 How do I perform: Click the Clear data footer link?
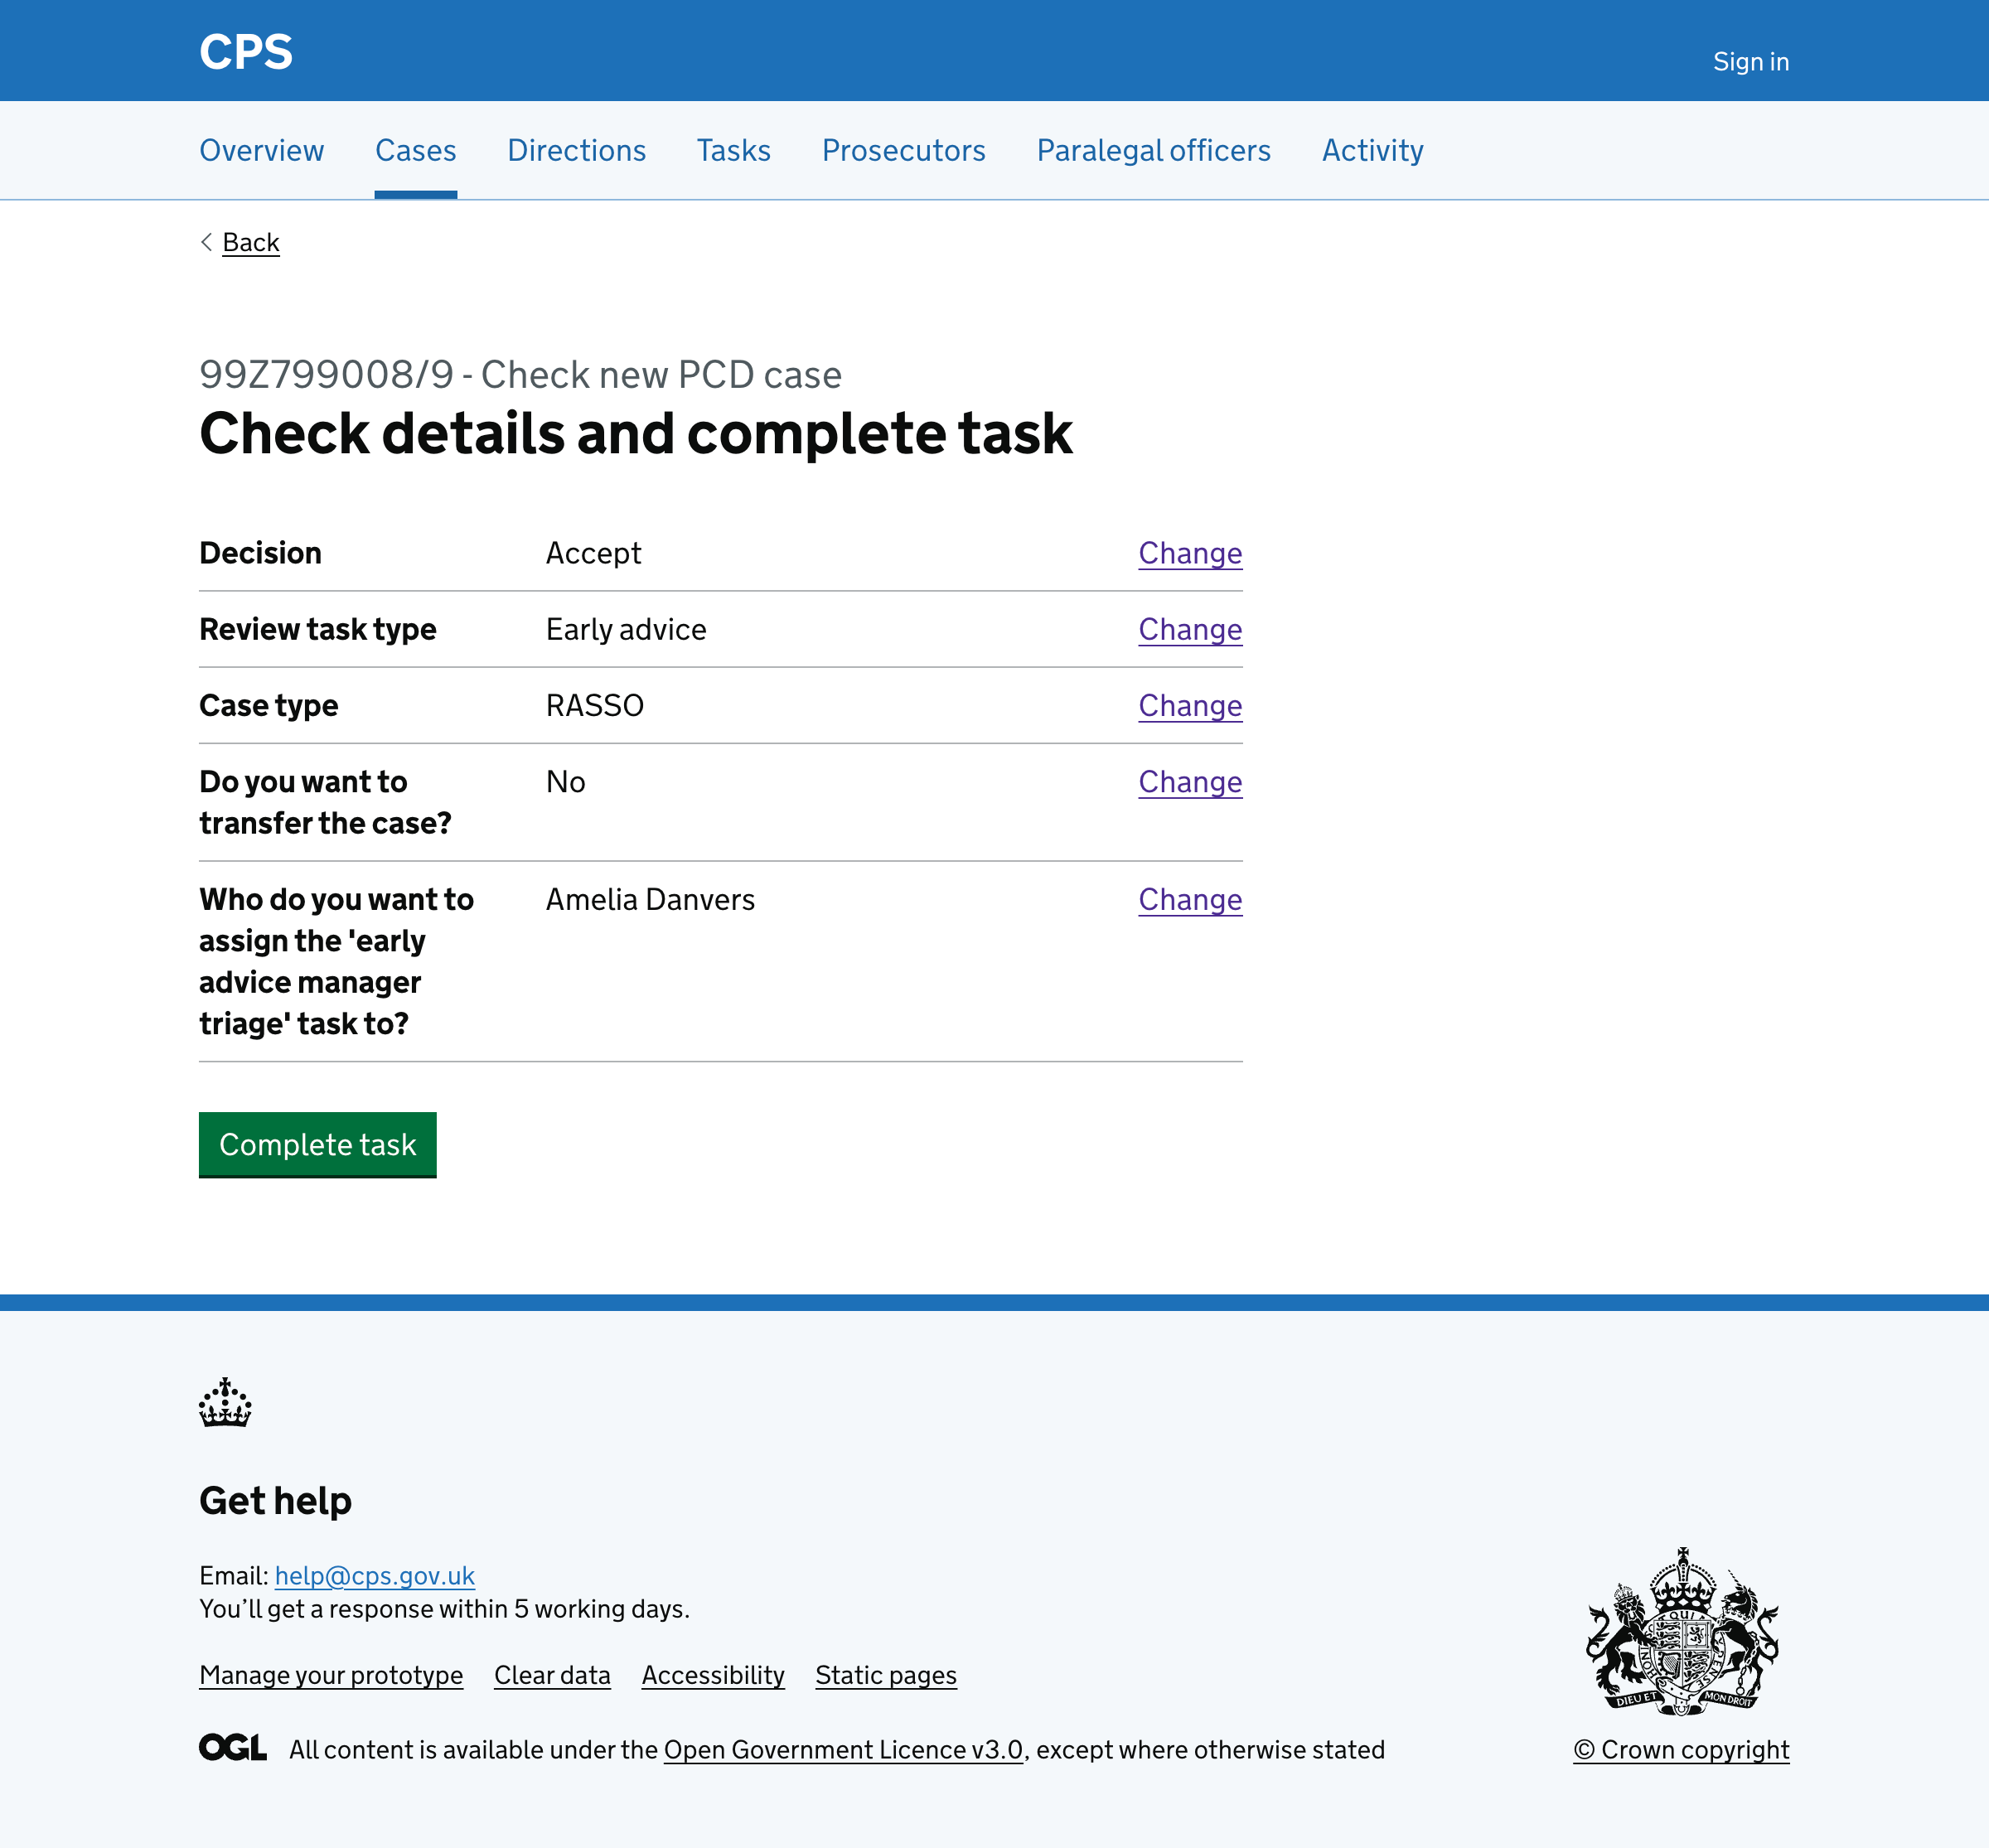pyautogui.click(x=552, y=1675)
